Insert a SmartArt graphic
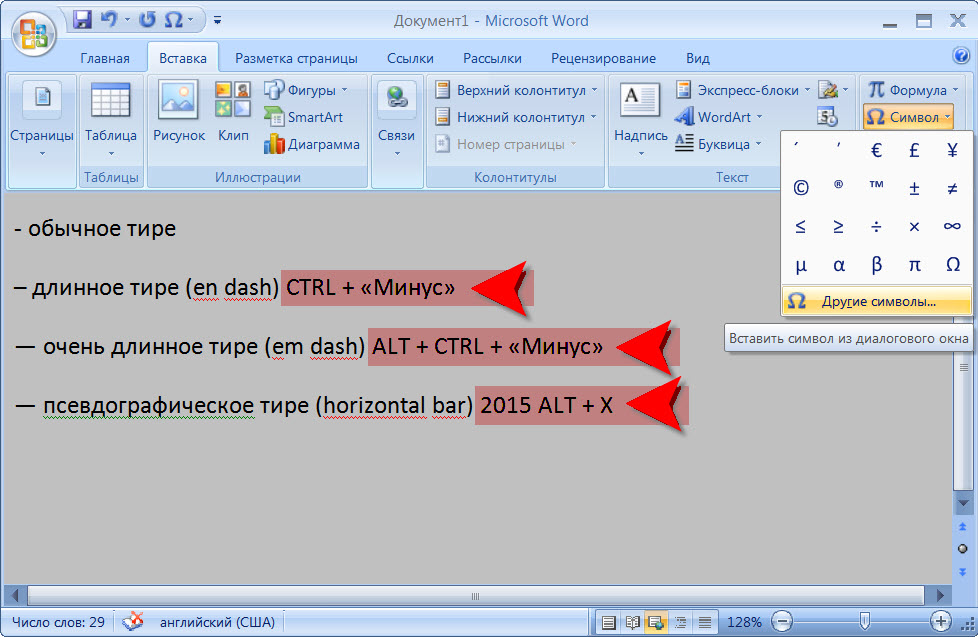The width and height of the screenshot is (978, 637). pos(304,117)
